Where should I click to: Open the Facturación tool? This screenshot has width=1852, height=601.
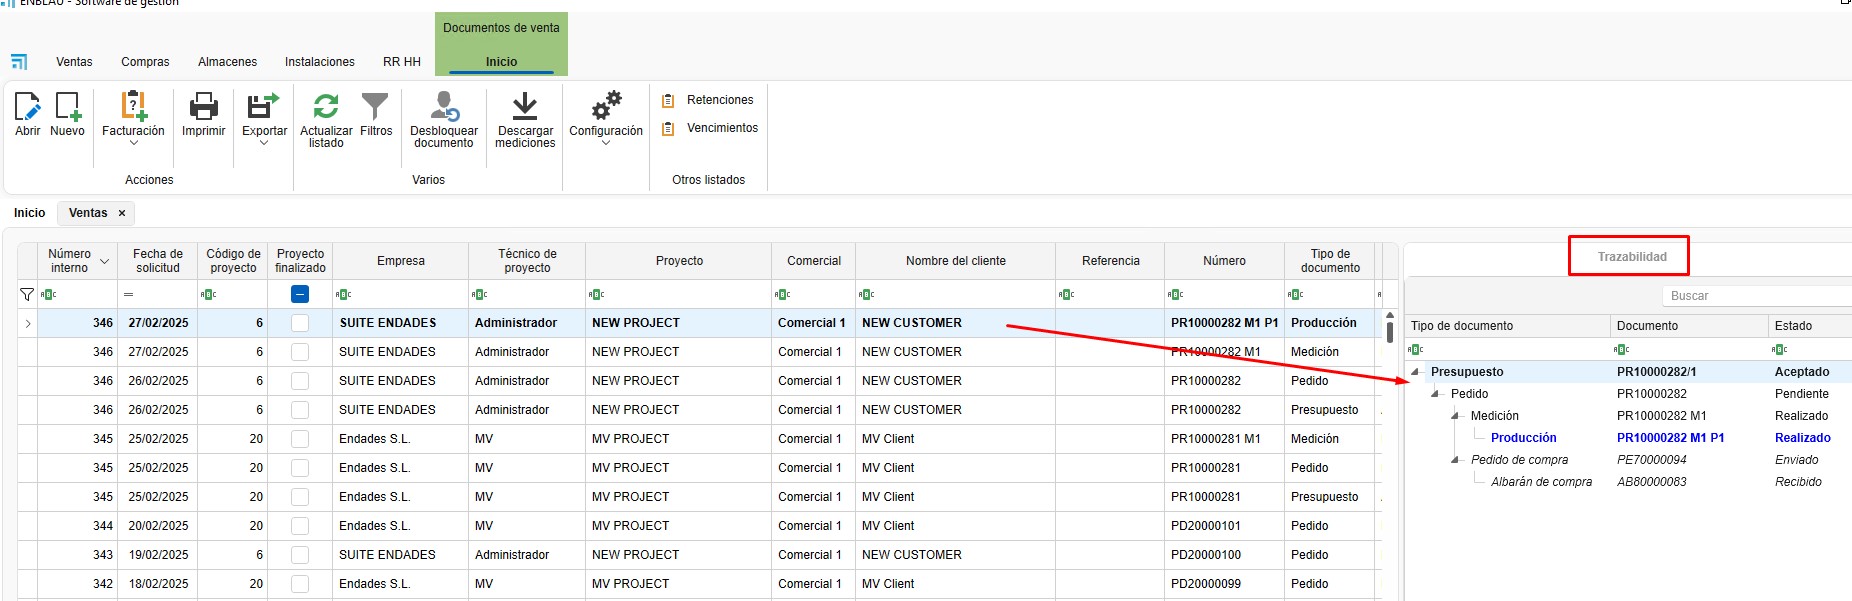[x=133, y=105]
